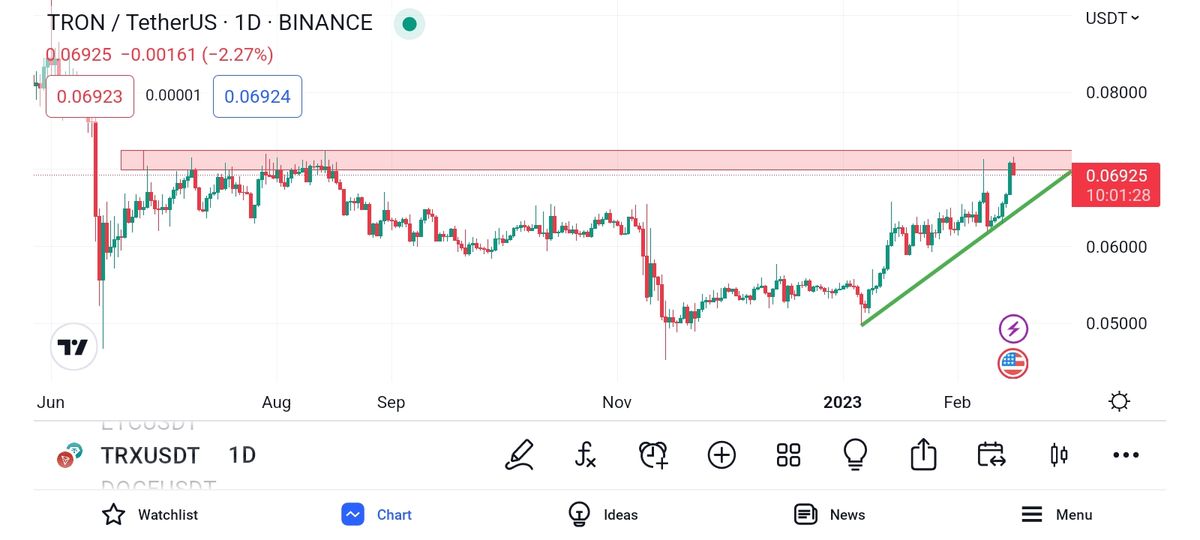The height and width of the screenshot is (540, 1200).
Task: Click the blue buy price 0.06924 button
Action: 257,97
